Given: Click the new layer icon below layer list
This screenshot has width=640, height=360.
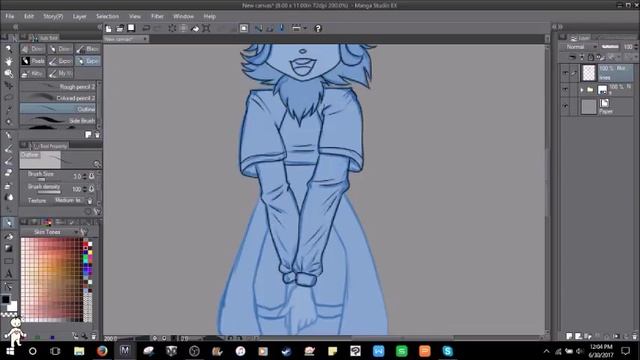Looking at the screenshot, I should [569, 336].
